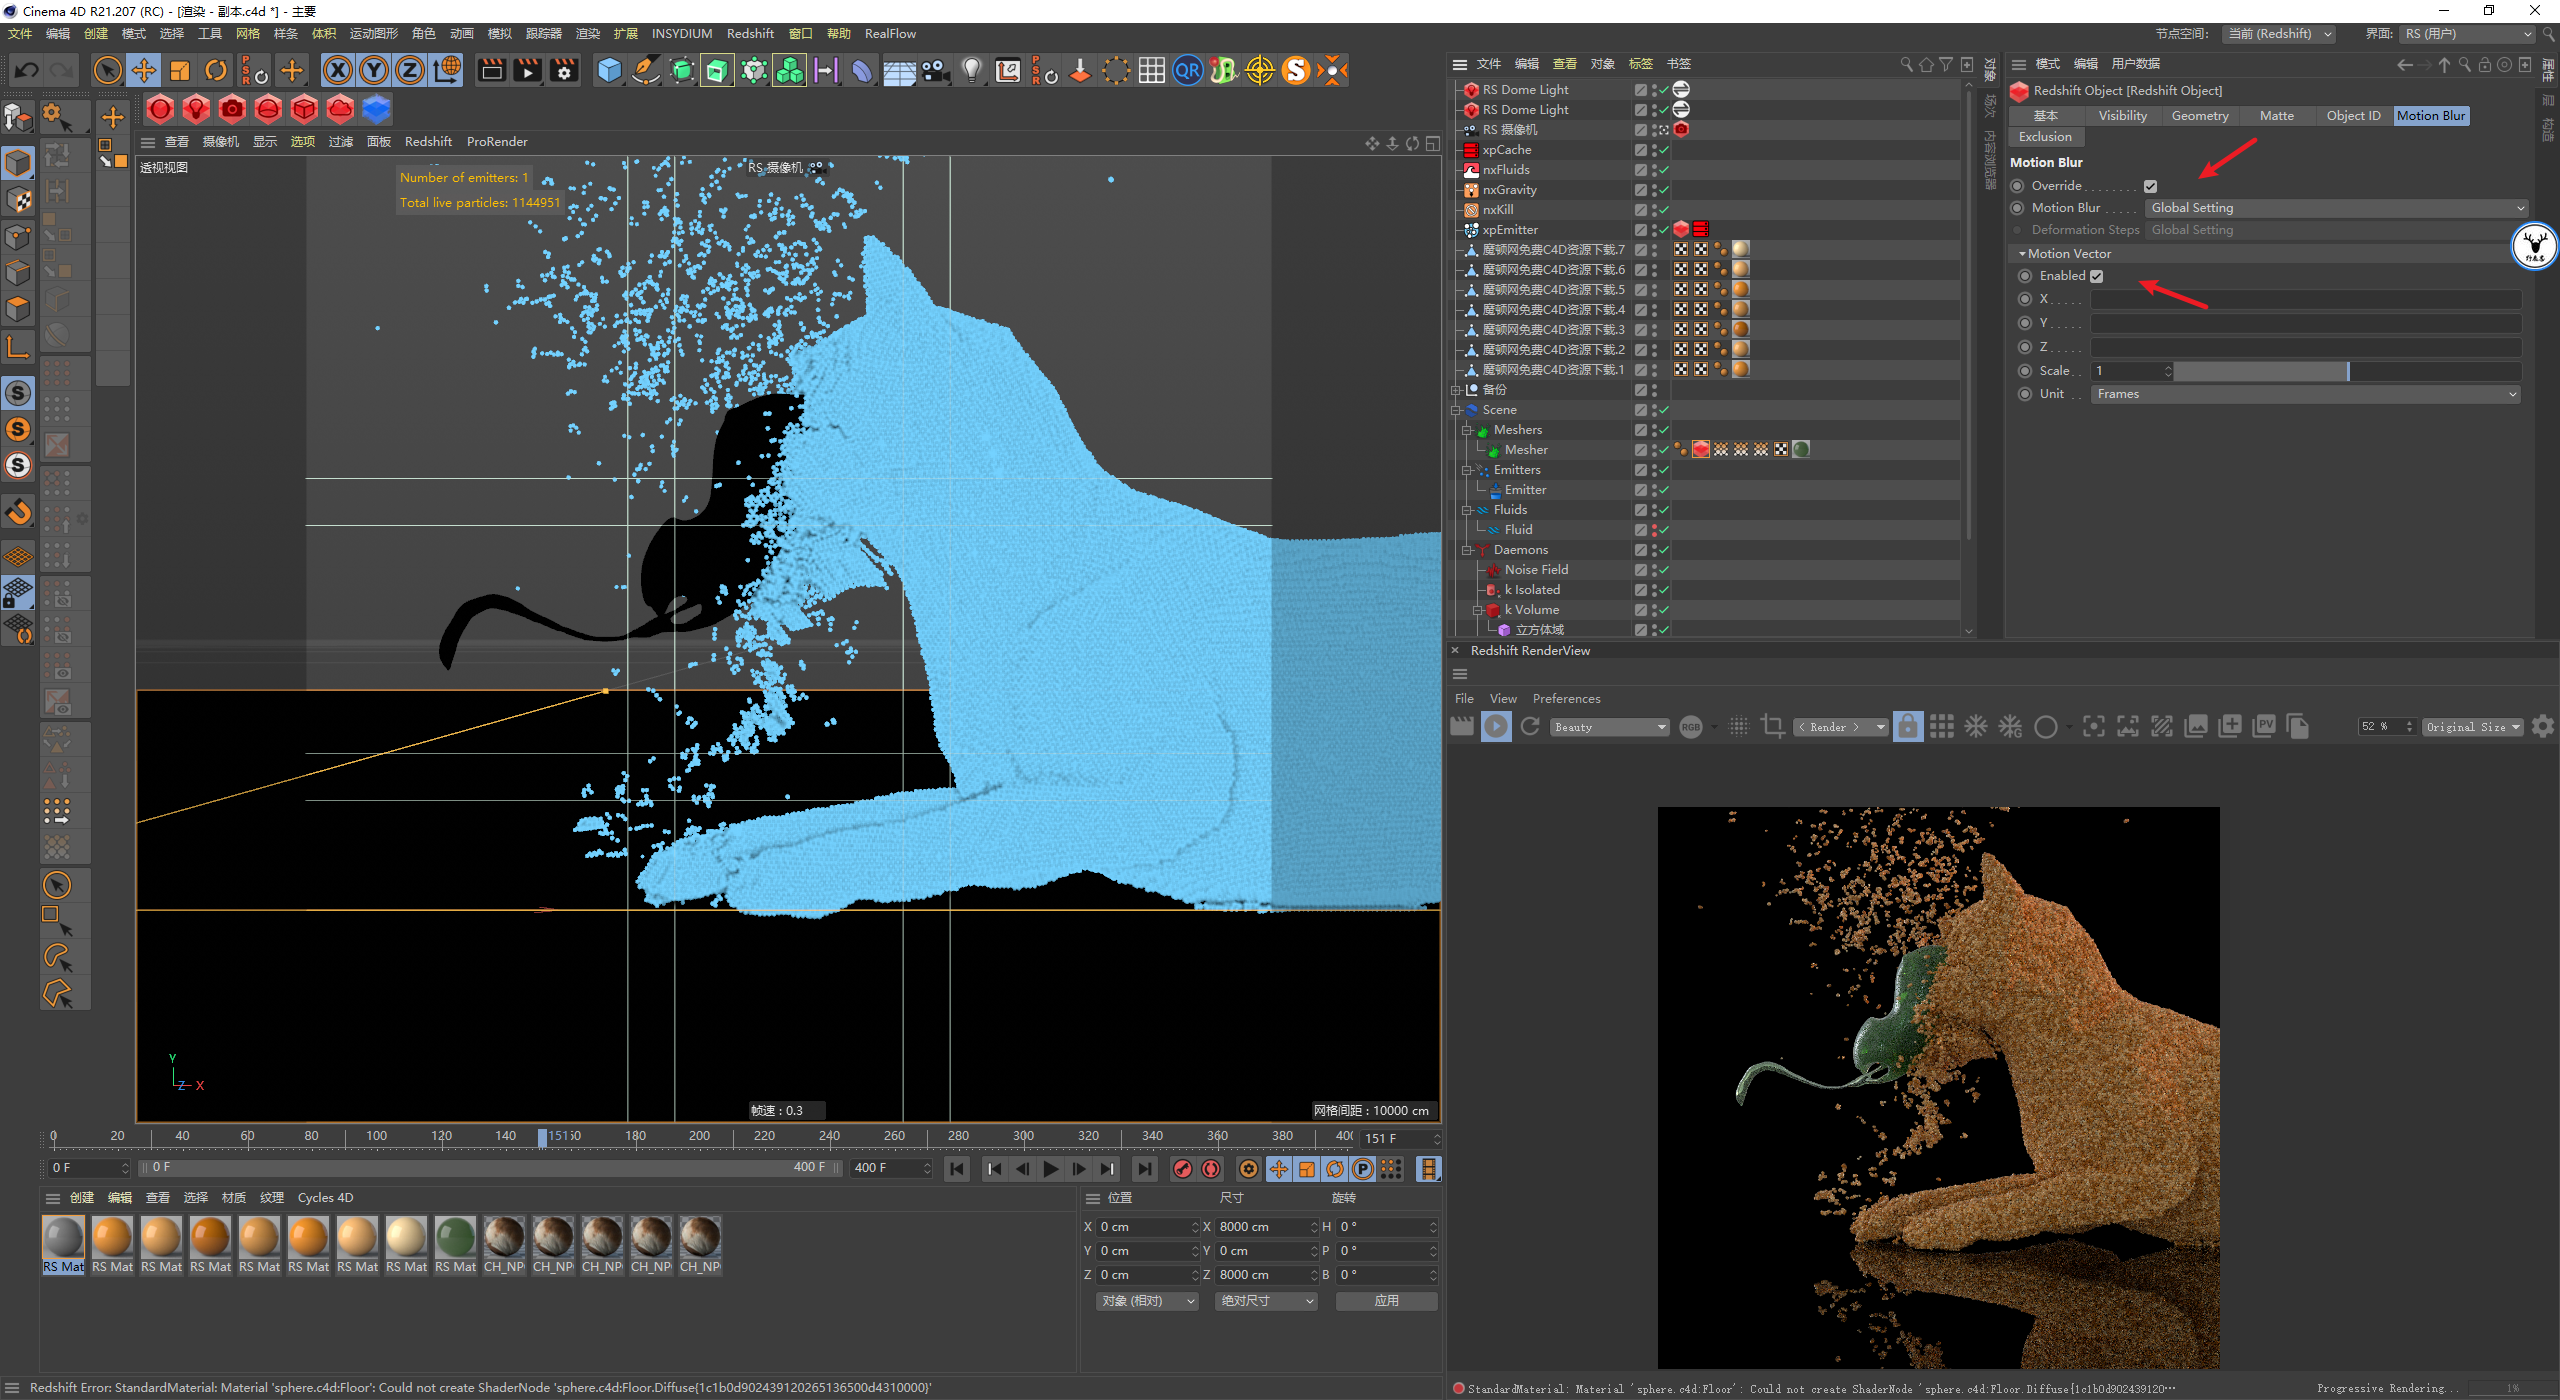Switch to the Visibility tab

tap(2122, 116)
